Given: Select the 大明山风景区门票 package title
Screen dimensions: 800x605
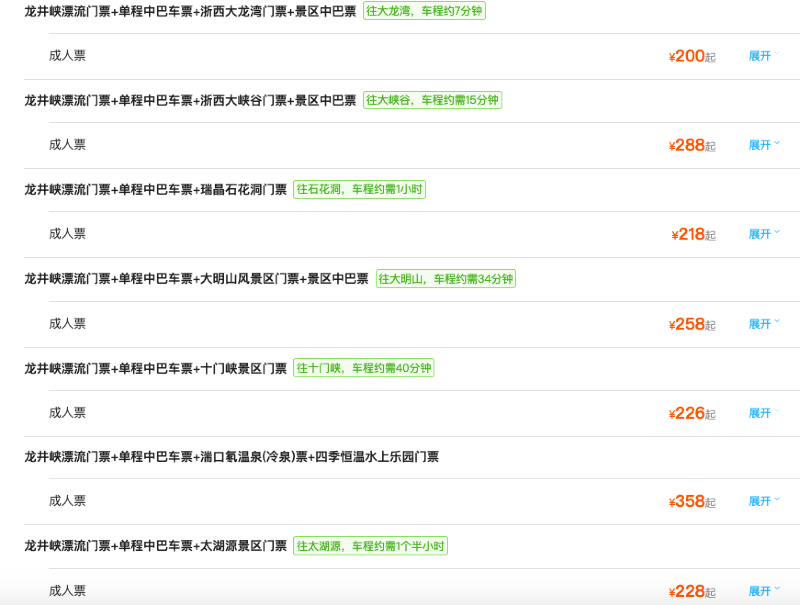Looking at the screenshot, I should coord(196,279).
